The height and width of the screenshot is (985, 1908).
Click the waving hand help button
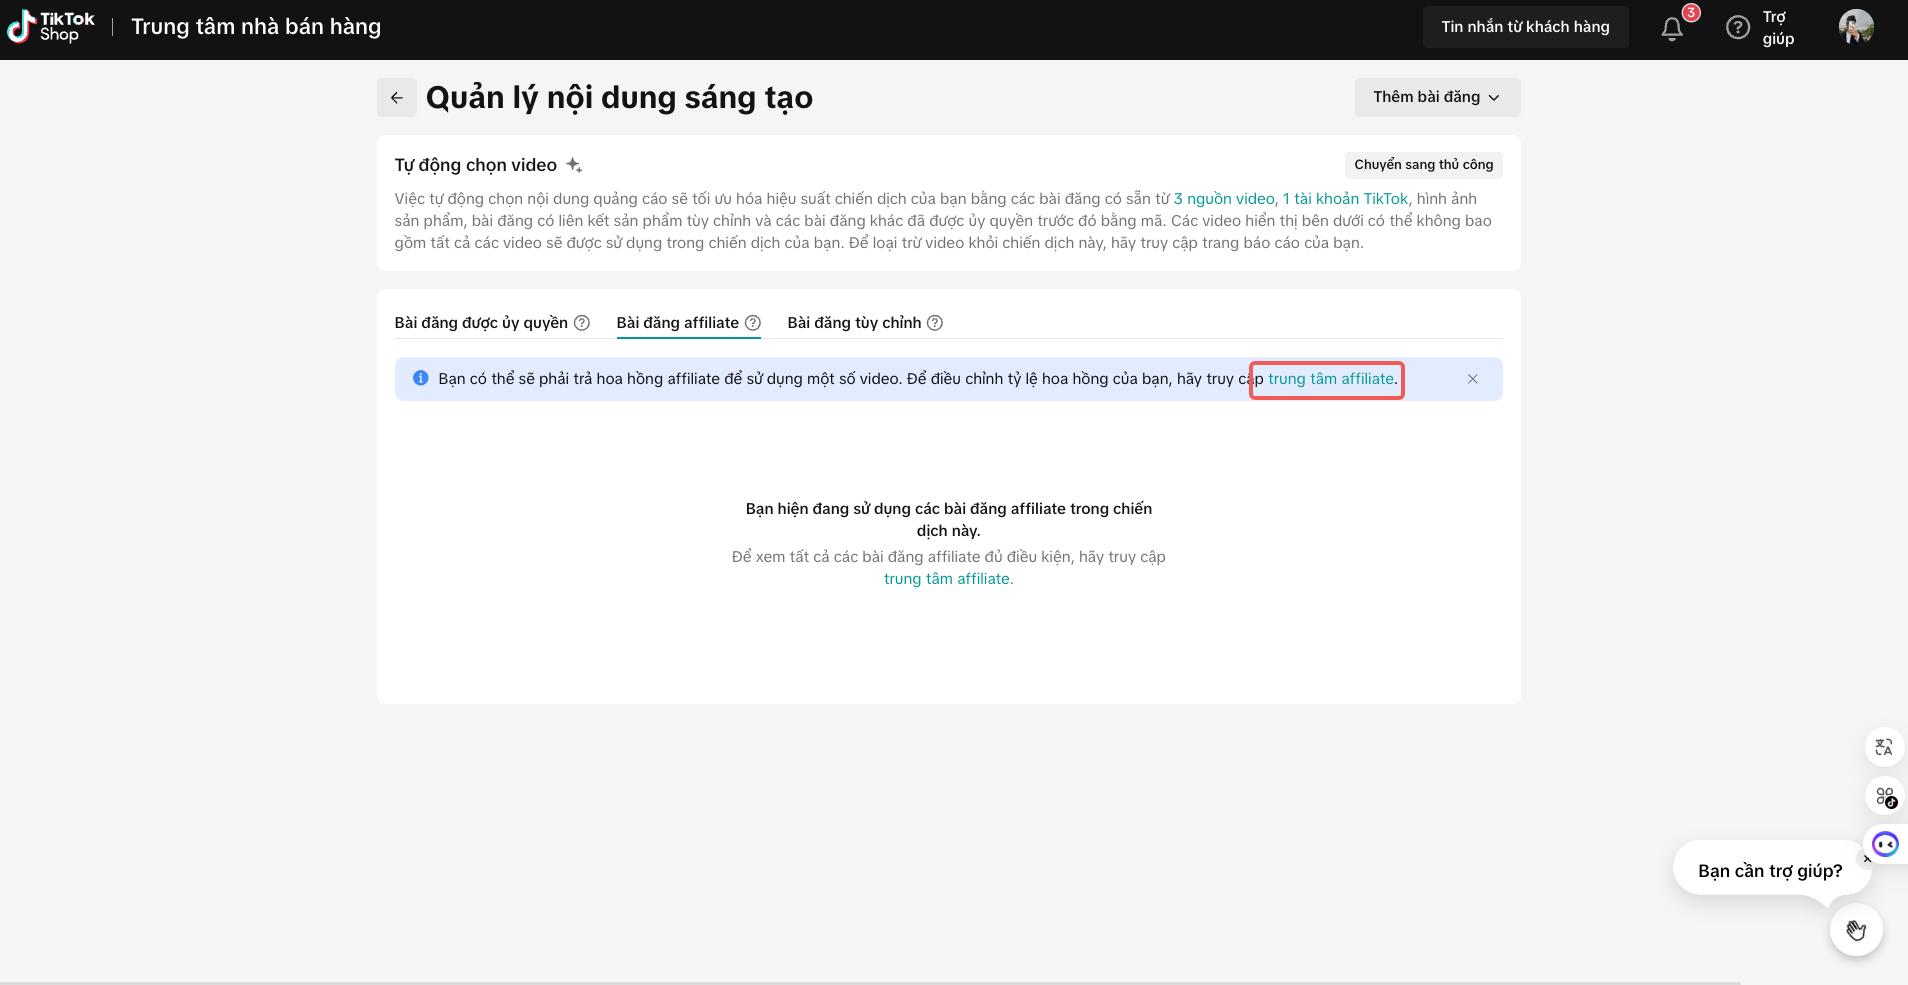1856,931
